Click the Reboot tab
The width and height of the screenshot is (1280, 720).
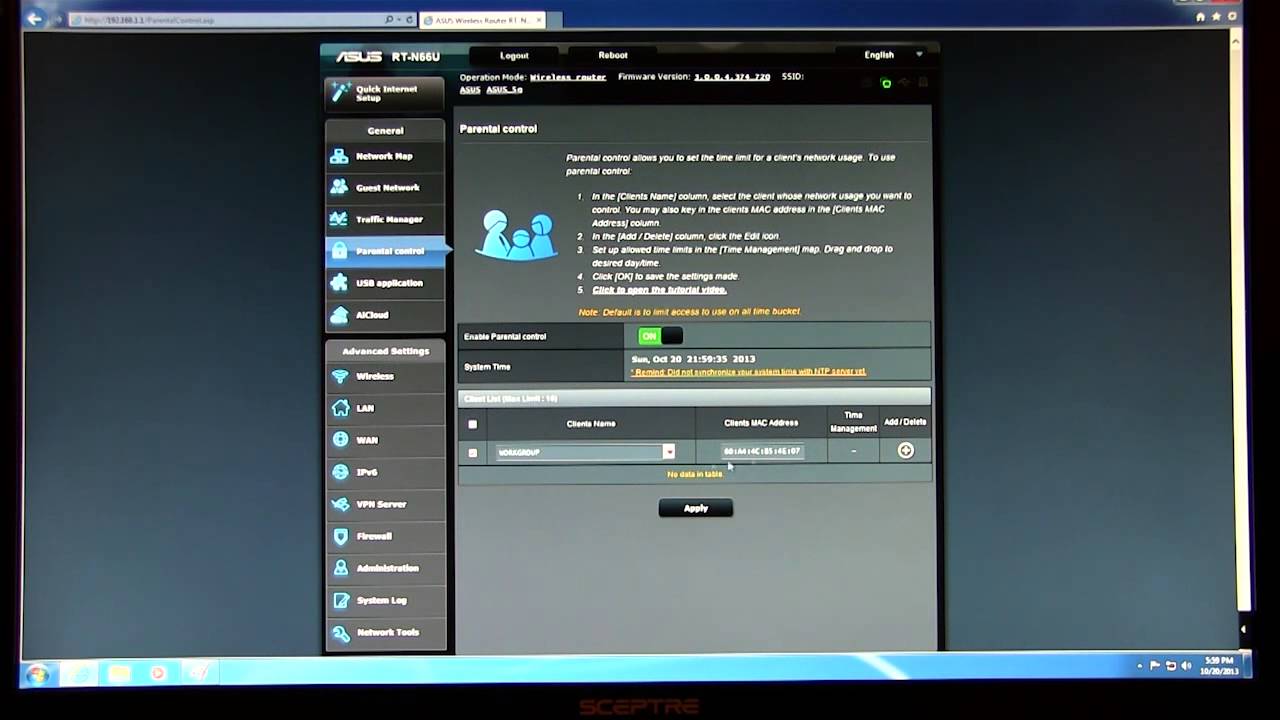[x=613, y=55]
